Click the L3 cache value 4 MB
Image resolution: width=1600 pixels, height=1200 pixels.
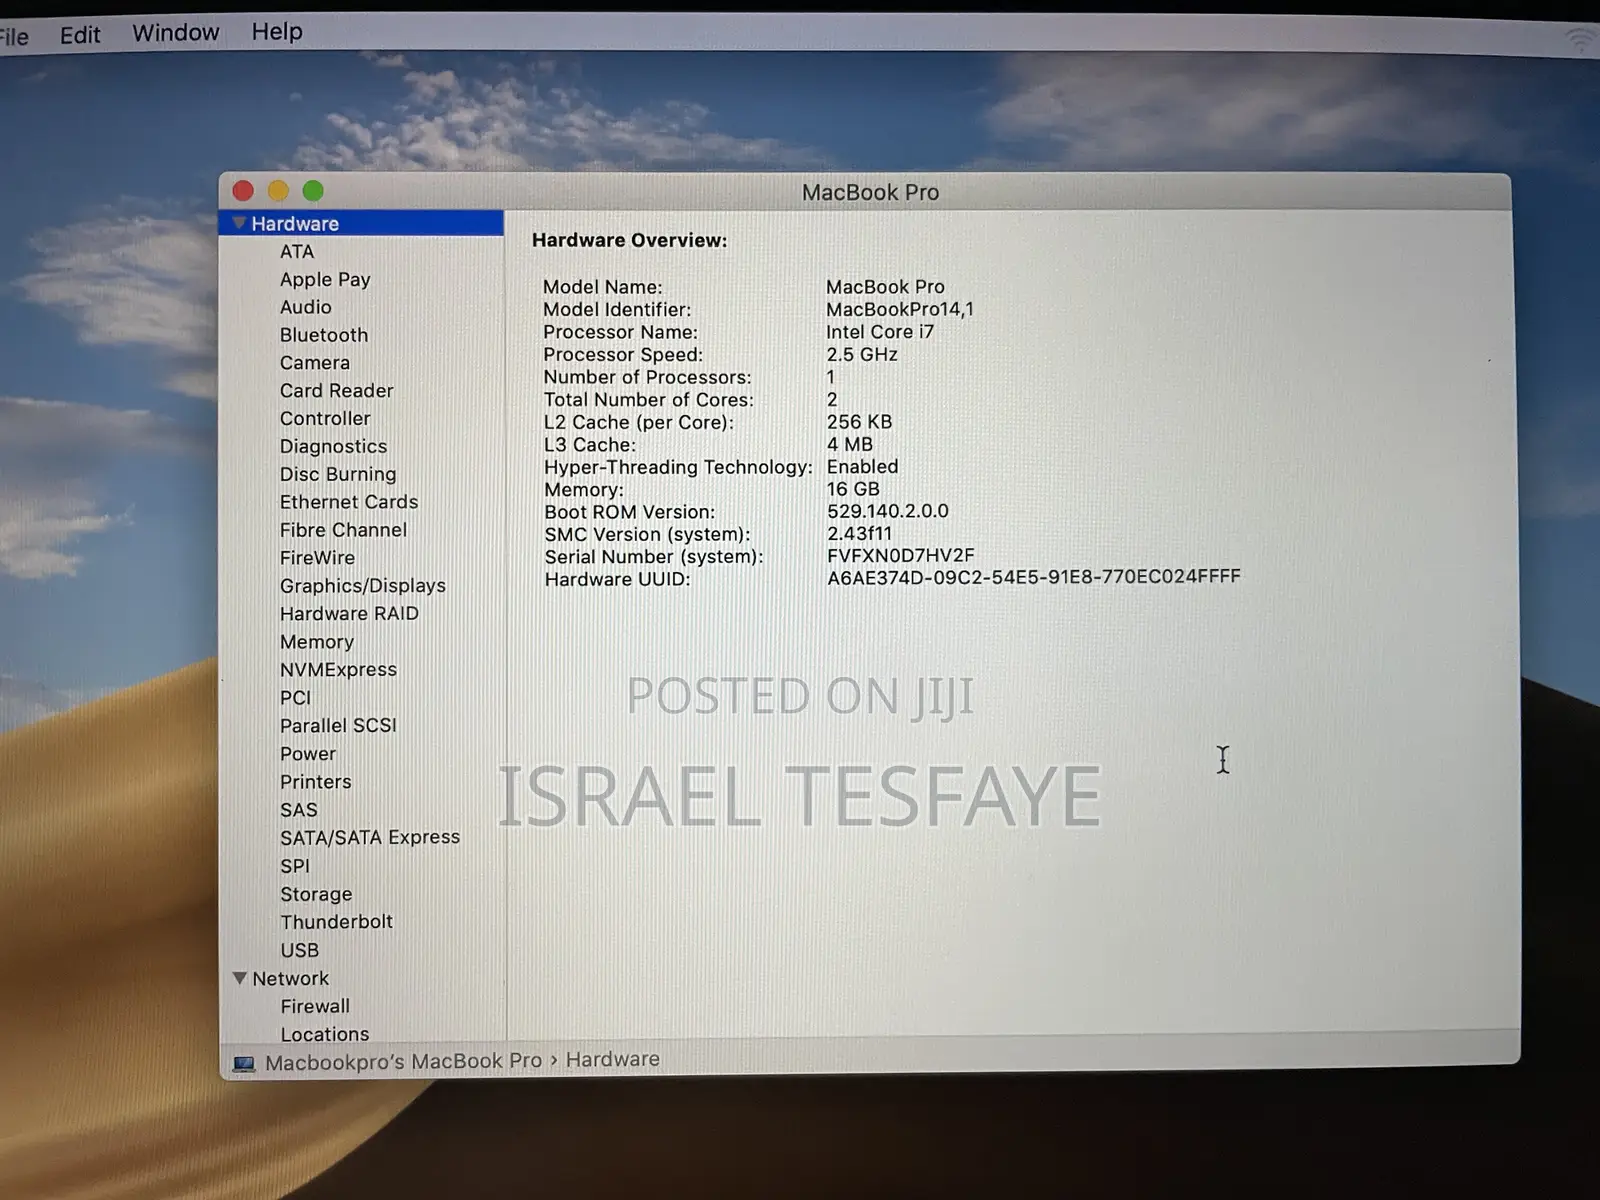(x=849, y=444)
